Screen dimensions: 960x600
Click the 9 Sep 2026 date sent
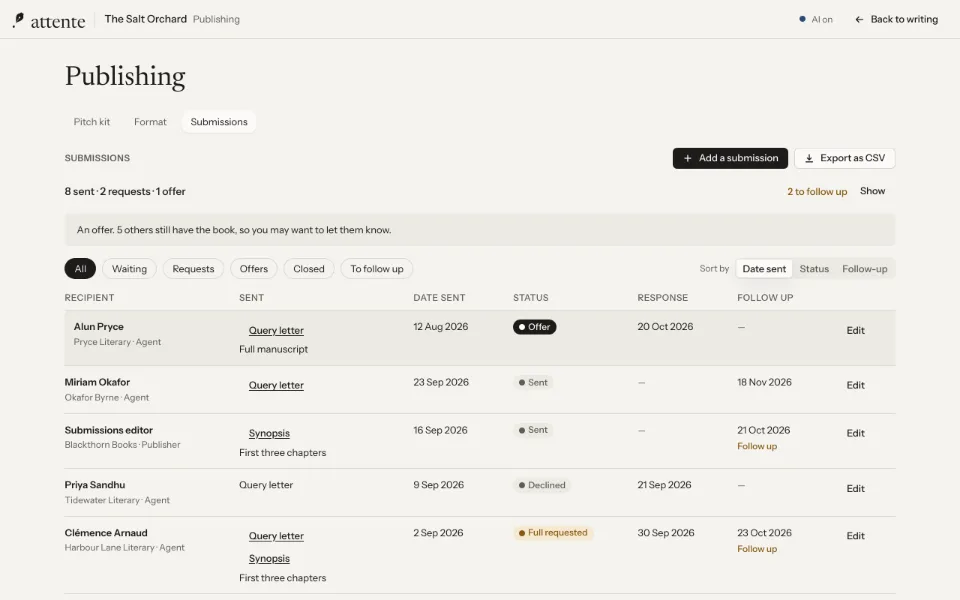[x=438, y=485]
